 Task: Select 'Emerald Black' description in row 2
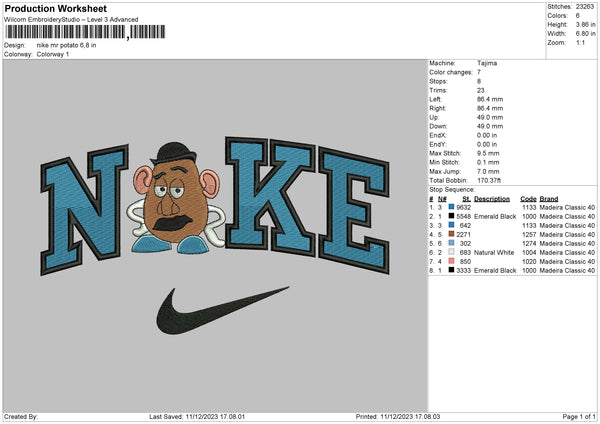pos(495,217)
